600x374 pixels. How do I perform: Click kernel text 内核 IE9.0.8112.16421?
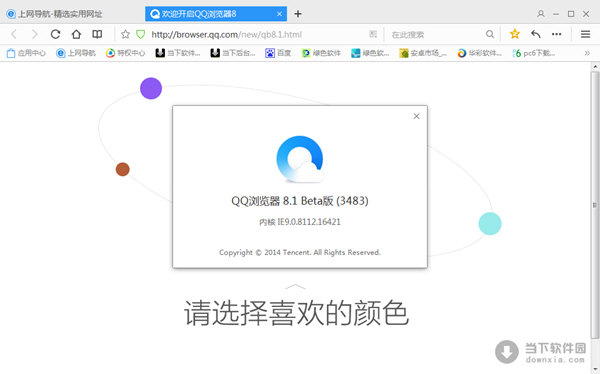point(300,222)
